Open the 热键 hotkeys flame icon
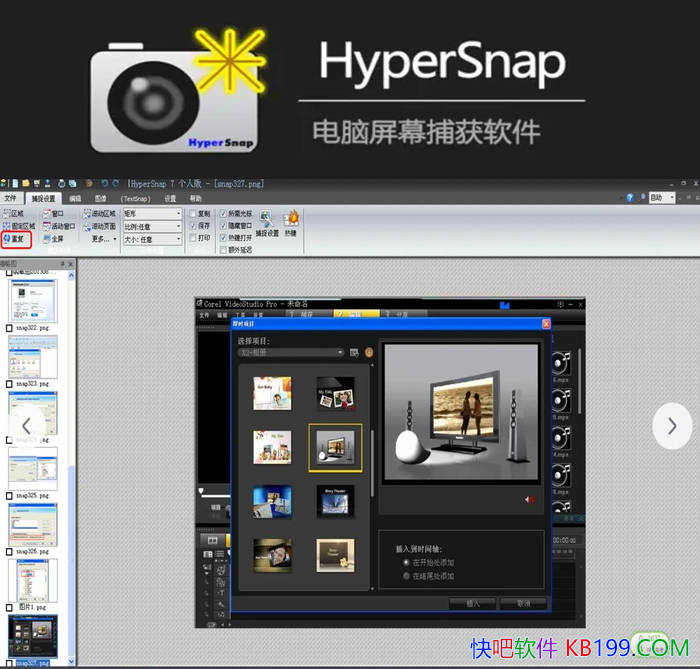This screenshot has width=700, height=669. coord(291,224)
